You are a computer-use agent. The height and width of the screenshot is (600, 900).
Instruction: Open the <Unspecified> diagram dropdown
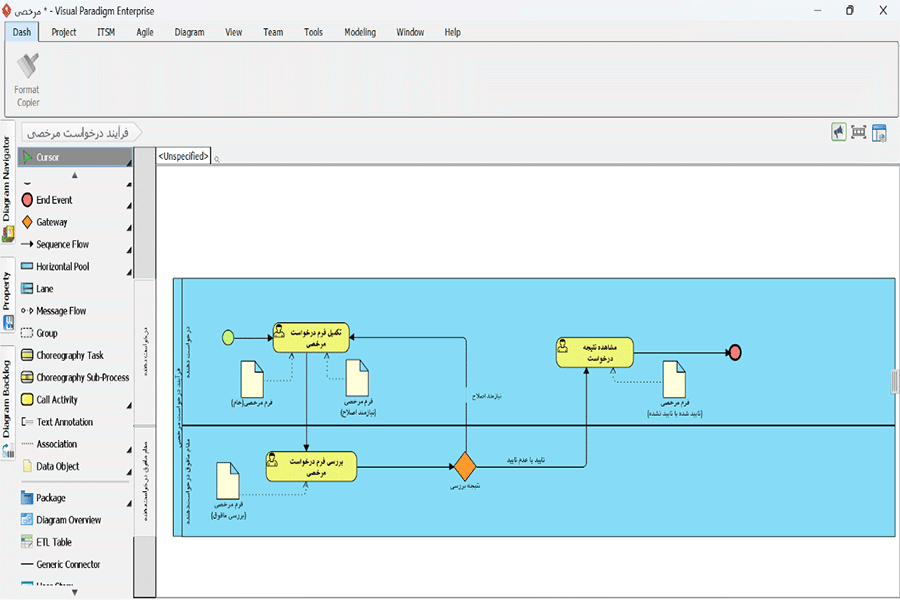click(x=184, y=156)
